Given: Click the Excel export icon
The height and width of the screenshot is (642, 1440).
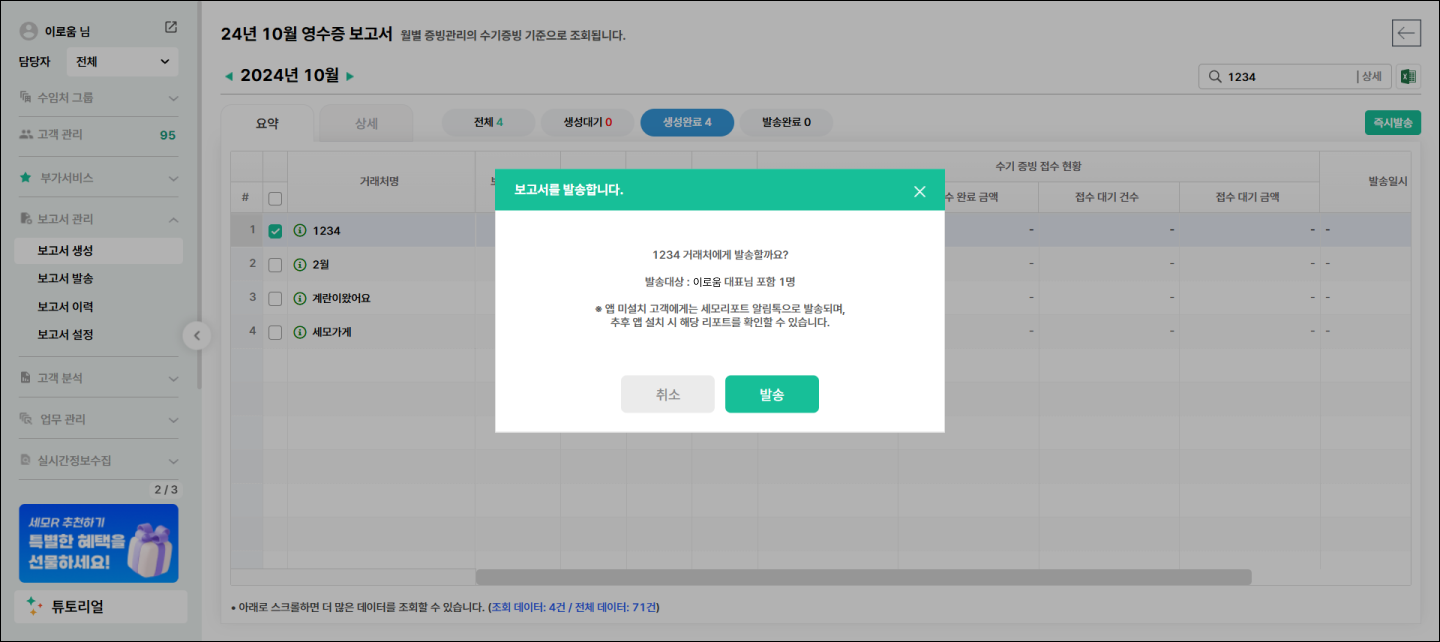Looking at the screenshot, I should pos(1408,77).
